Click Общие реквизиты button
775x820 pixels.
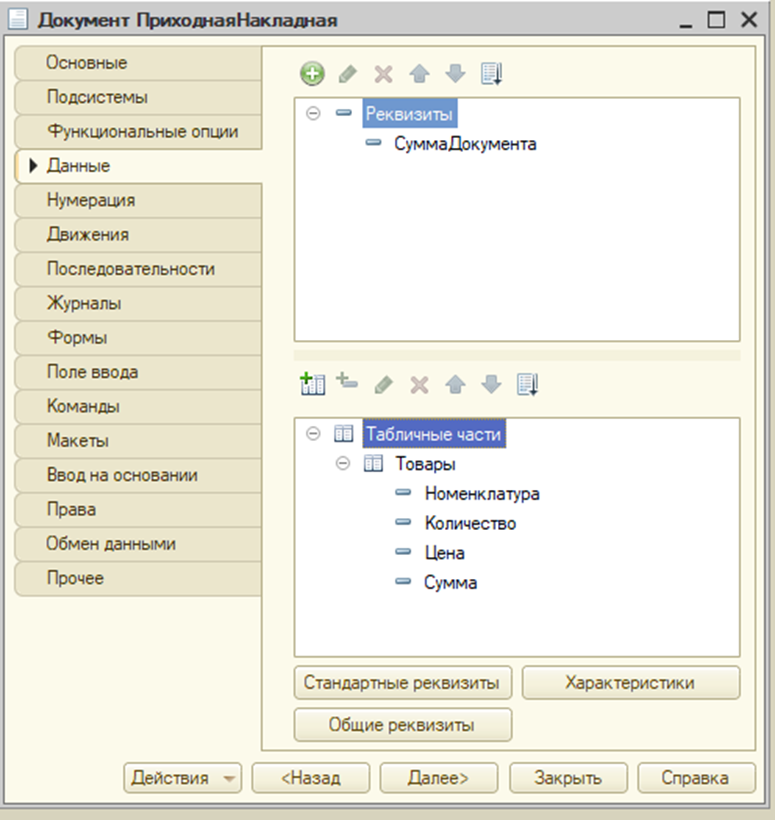click(403, 725)
